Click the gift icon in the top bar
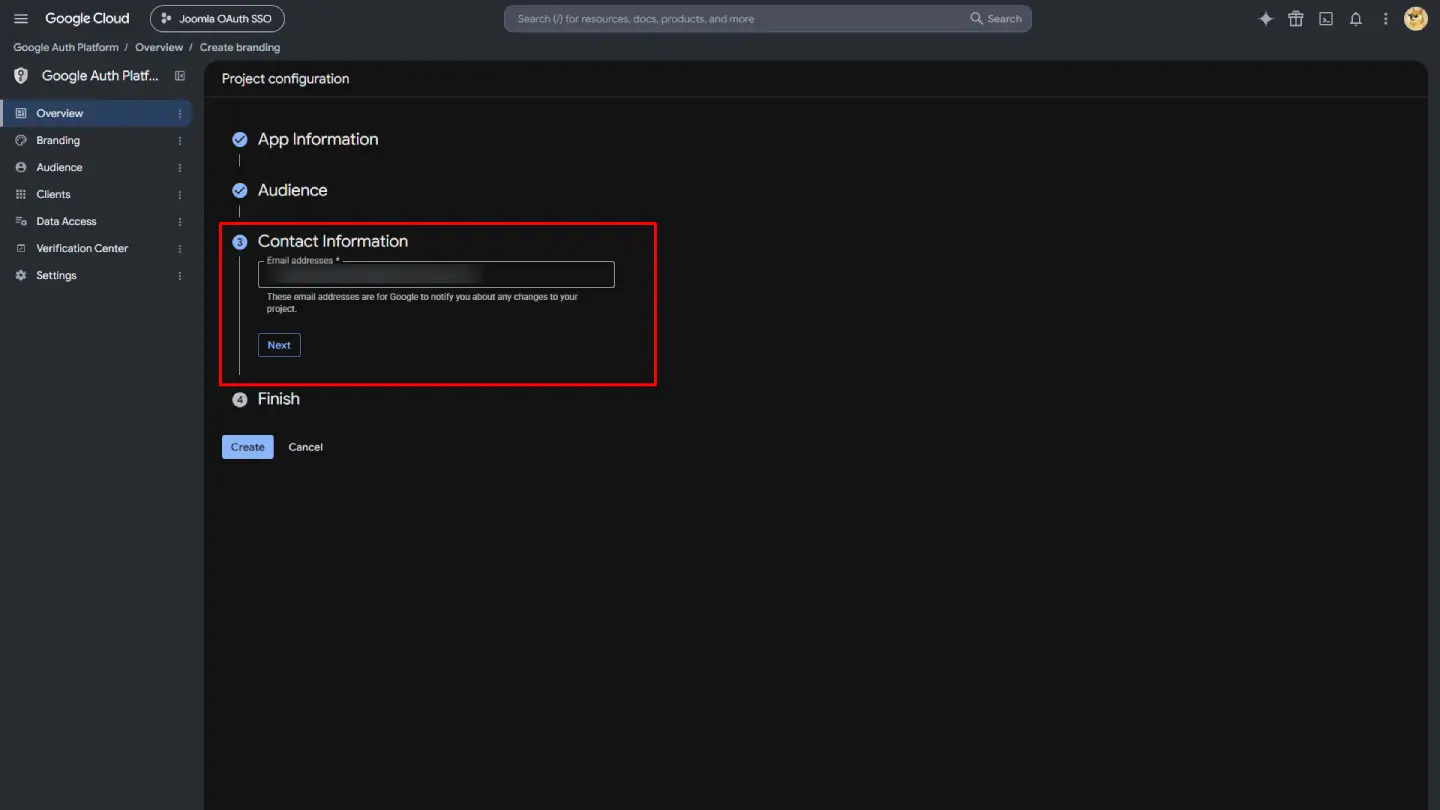 point(1296,19)
